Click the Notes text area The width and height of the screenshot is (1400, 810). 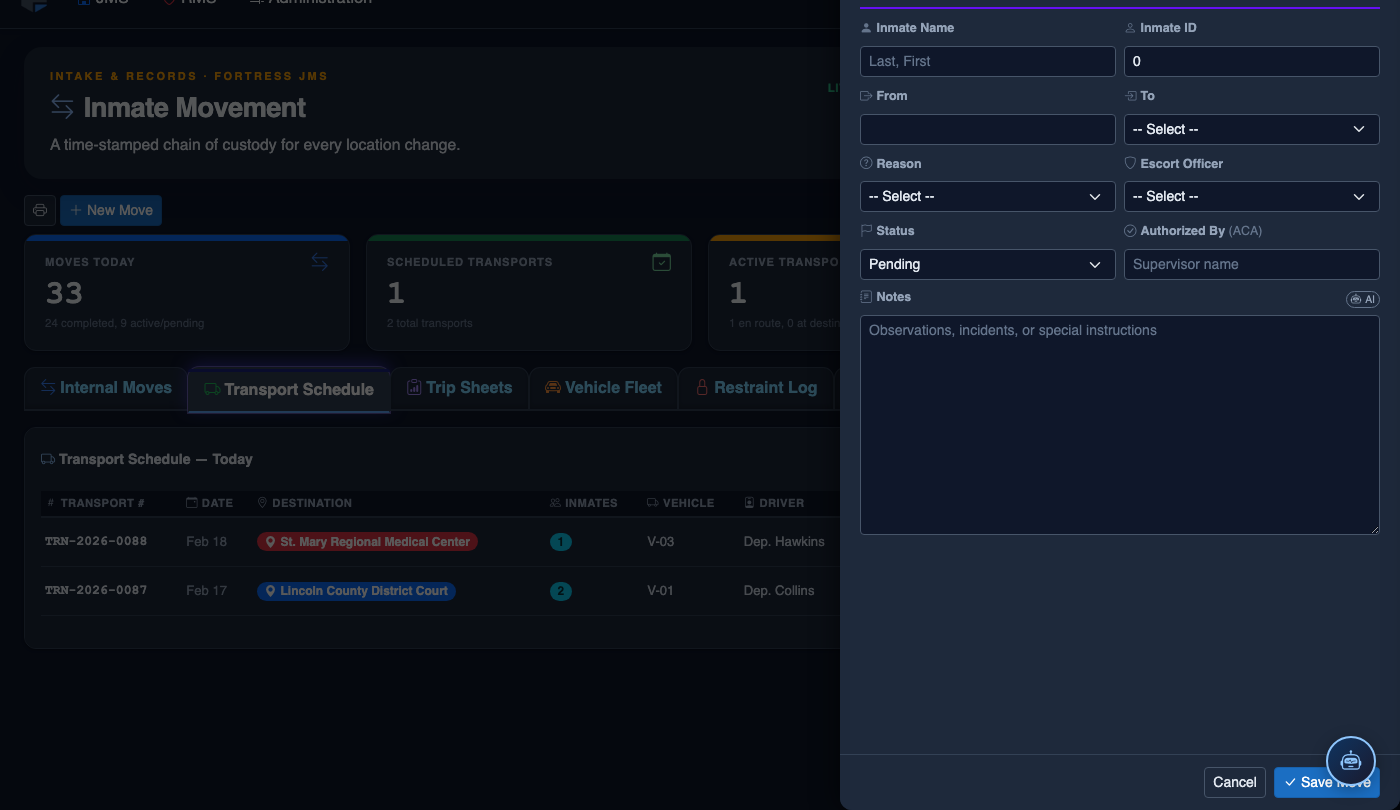(1119, 425)
